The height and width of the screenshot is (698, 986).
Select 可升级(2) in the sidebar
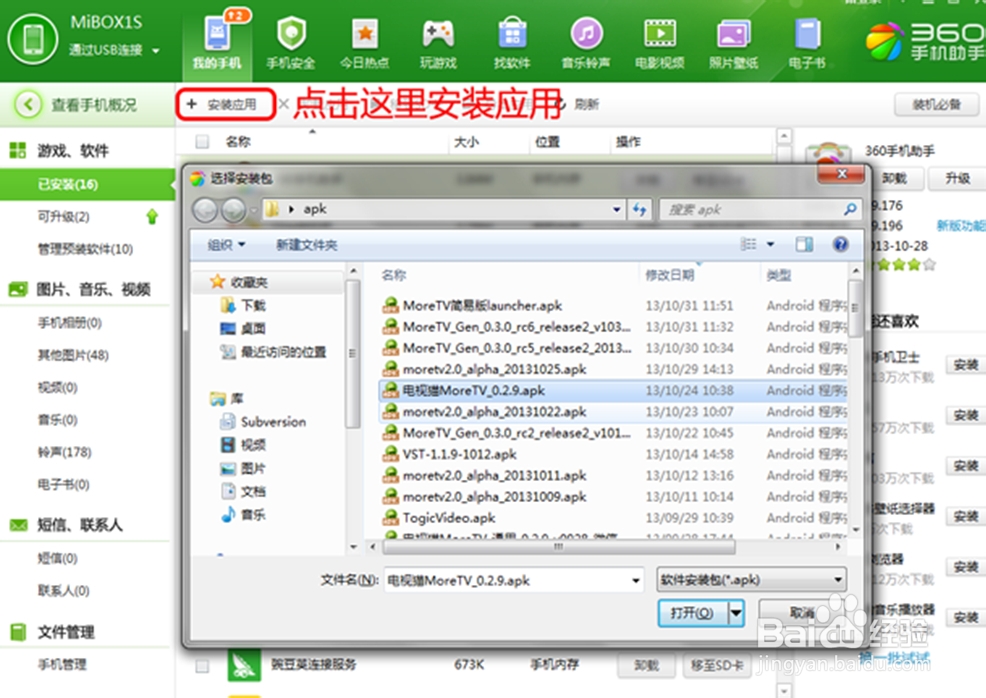point(64,217)
